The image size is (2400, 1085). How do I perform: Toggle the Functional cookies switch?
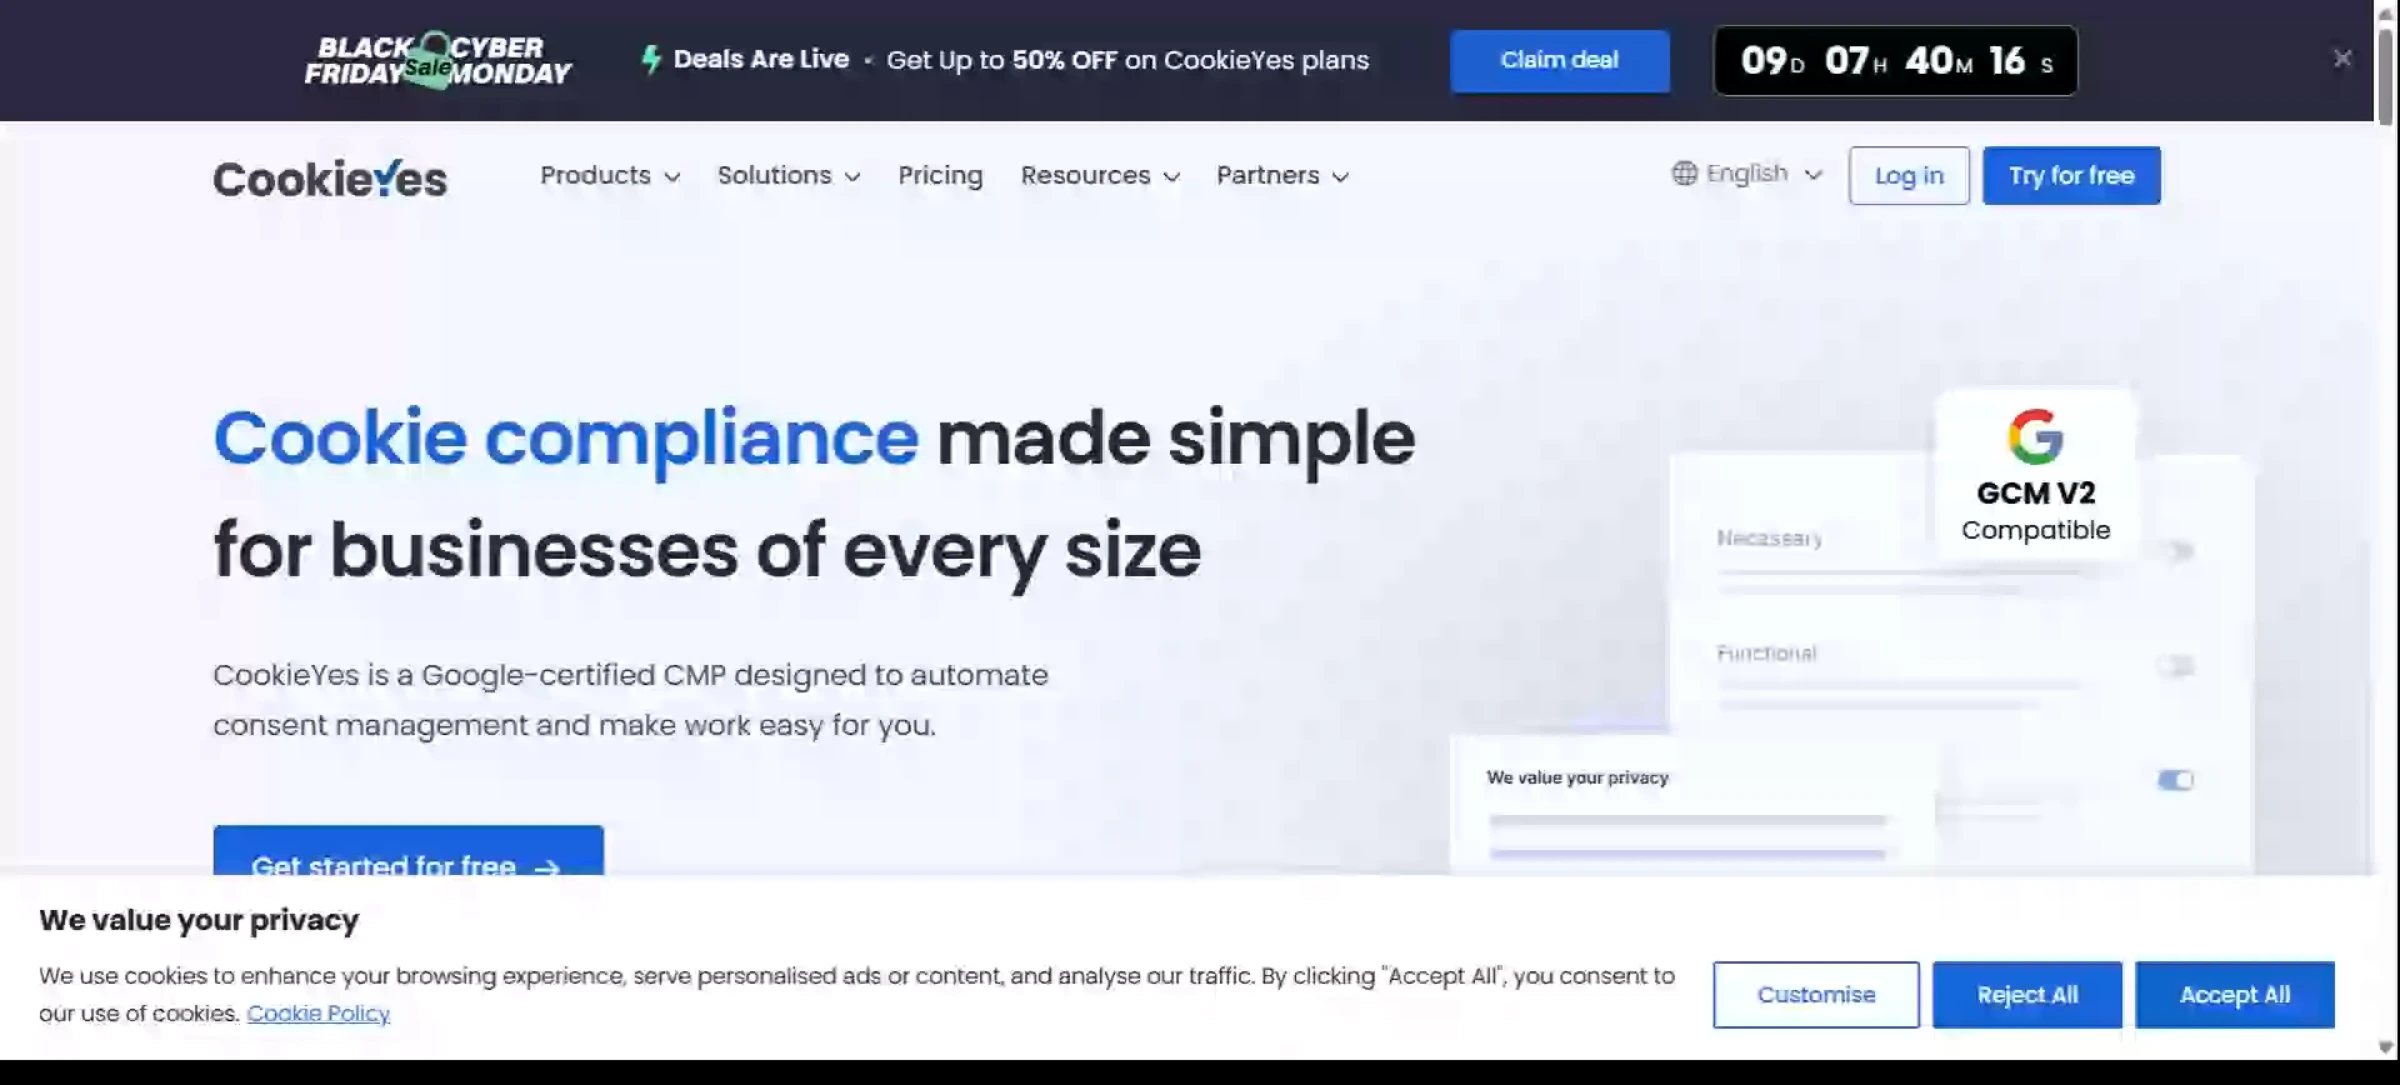(x=2176, y=665)
